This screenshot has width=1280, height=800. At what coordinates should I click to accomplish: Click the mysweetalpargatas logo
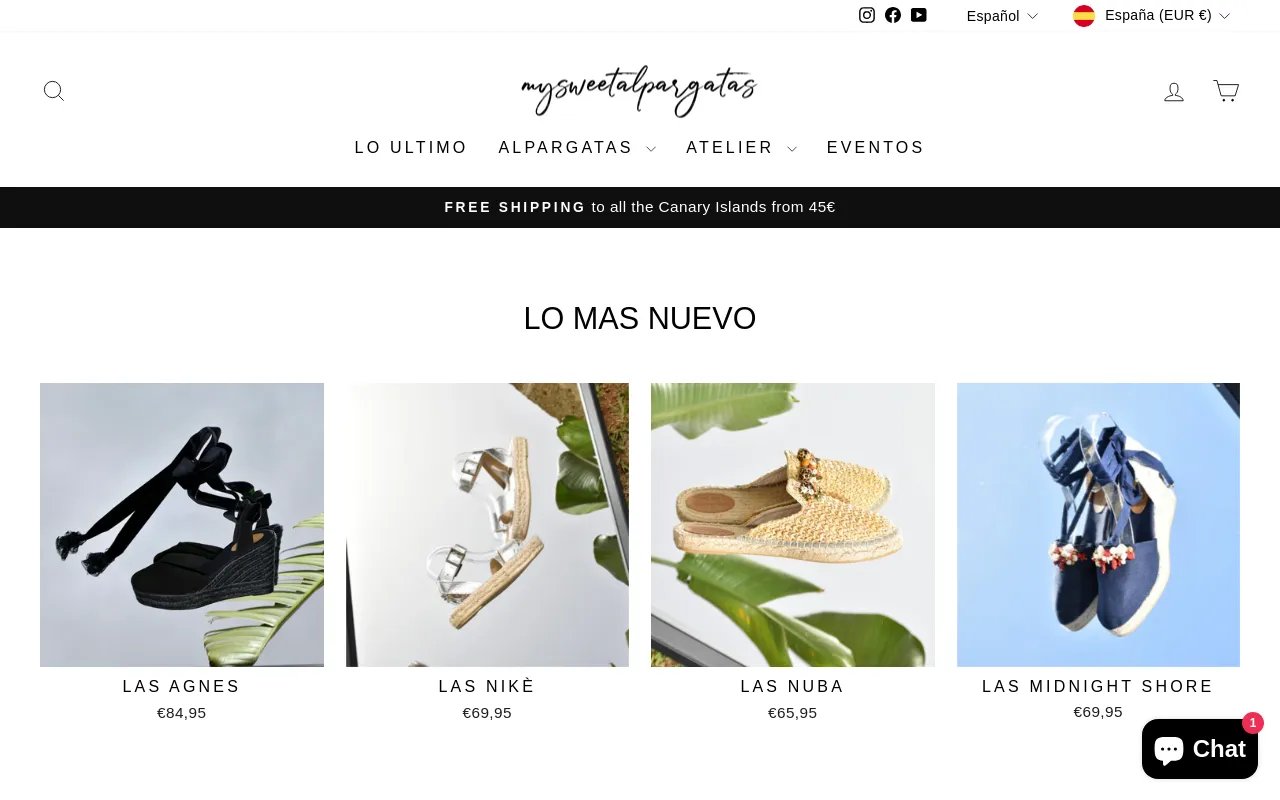click(x=639, y=91)
